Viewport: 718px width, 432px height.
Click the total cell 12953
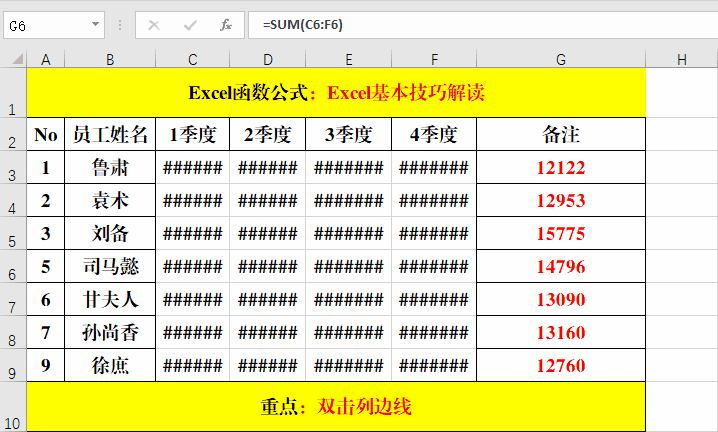(x=561, y=200)
